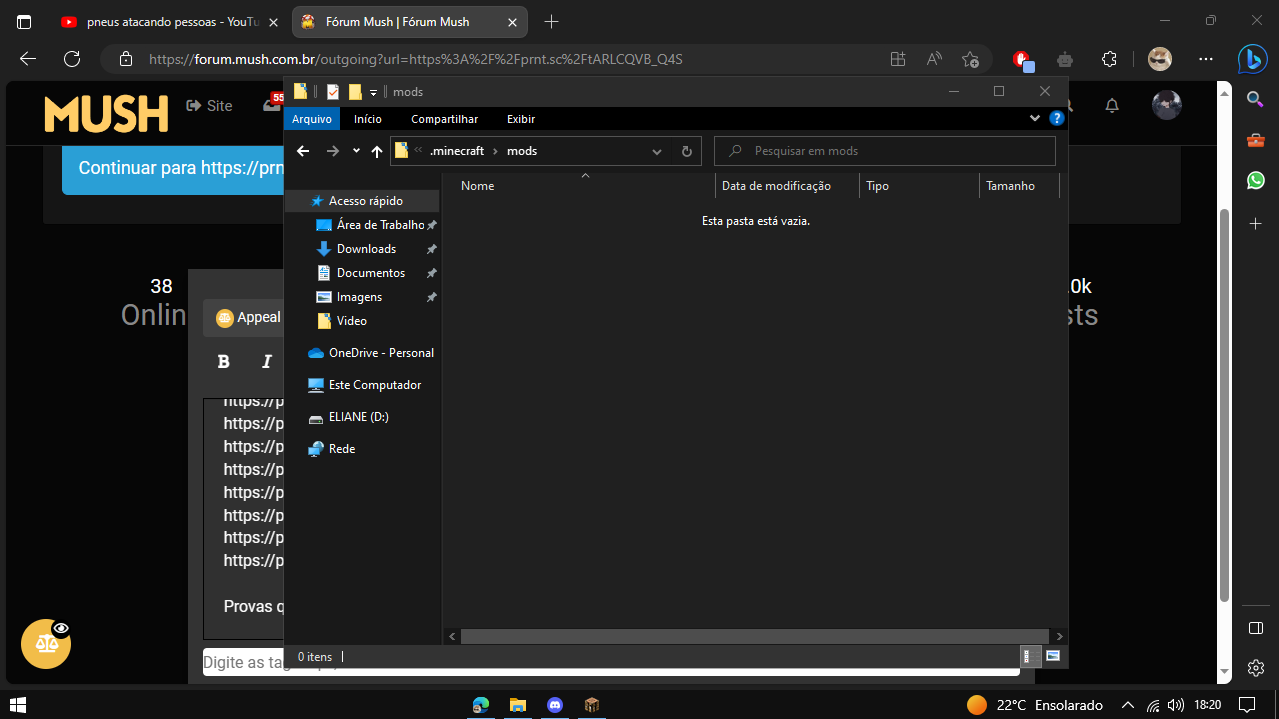Open the Arquivo menu in Explorer
The width and height of the screenshot is (1279, 719).
pyautogui.click(x=312, y=119)
